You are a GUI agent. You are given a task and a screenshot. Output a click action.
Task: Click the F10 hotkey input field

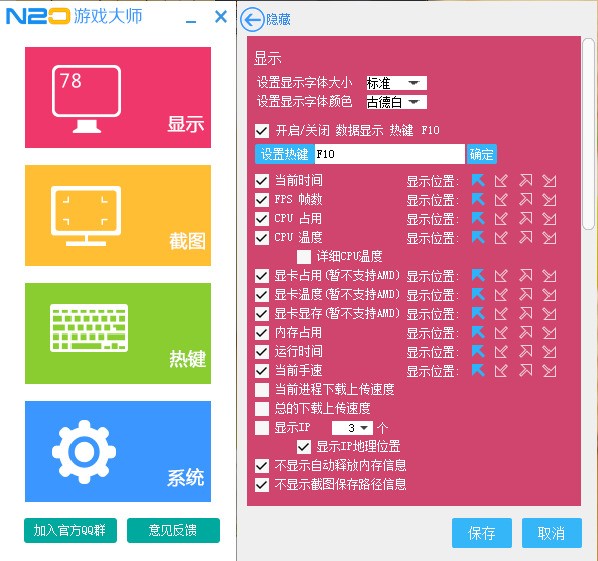pos(389,154)
